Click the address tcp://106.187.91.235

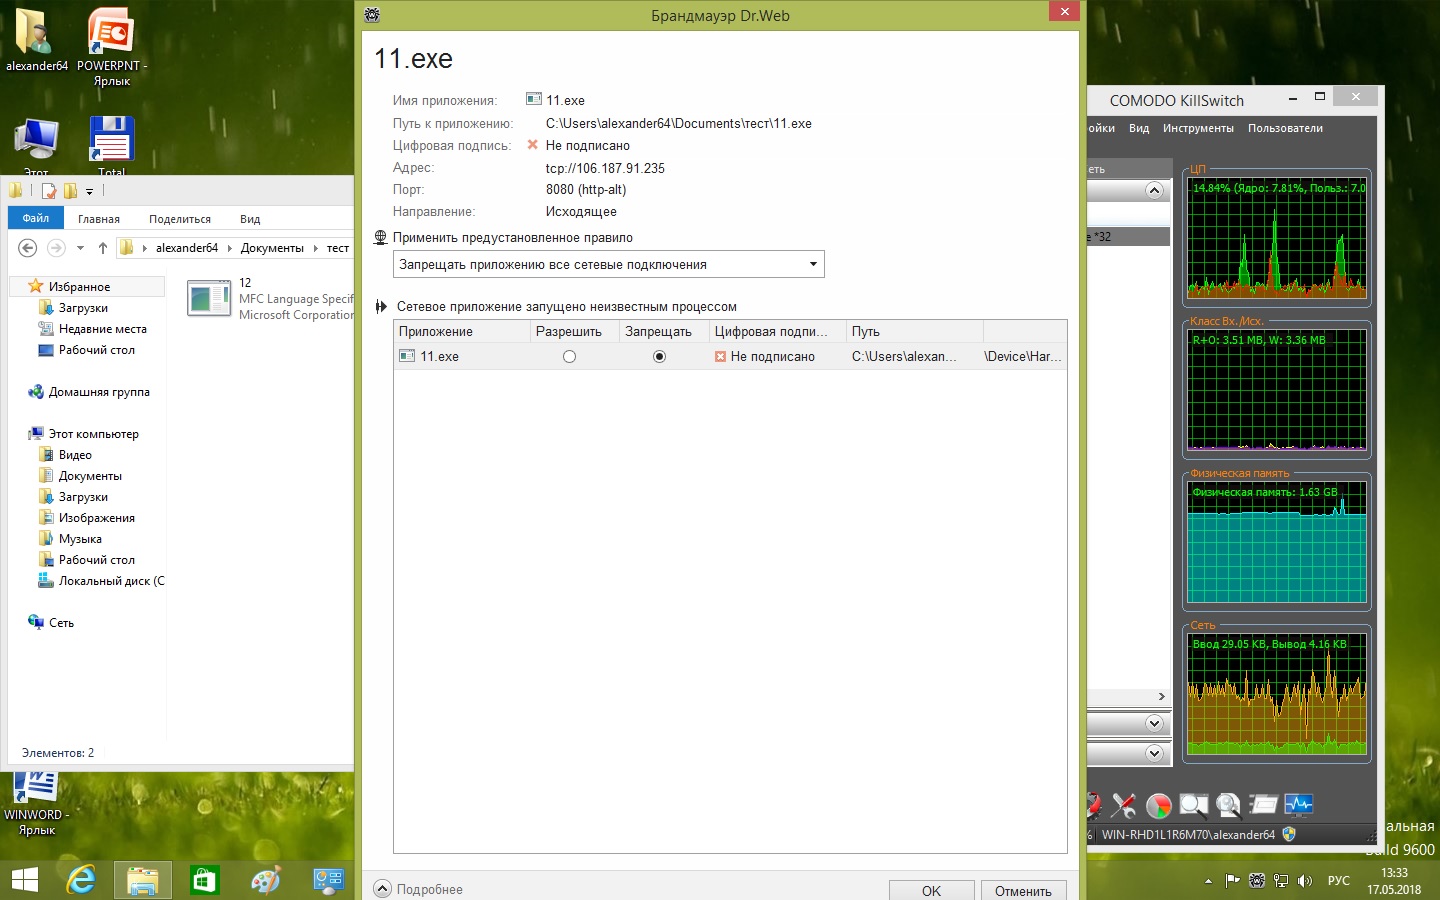[x=605, y=168]
